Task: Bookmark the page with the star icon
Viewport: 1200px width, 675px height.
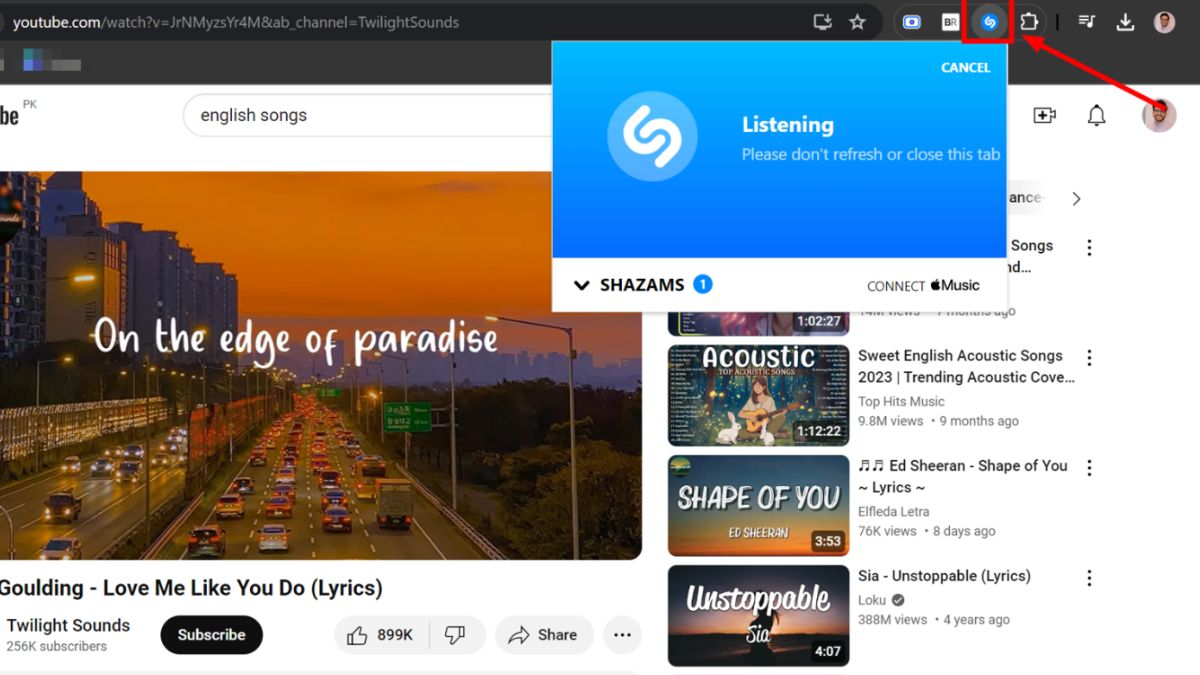Action: click(858, 21)
